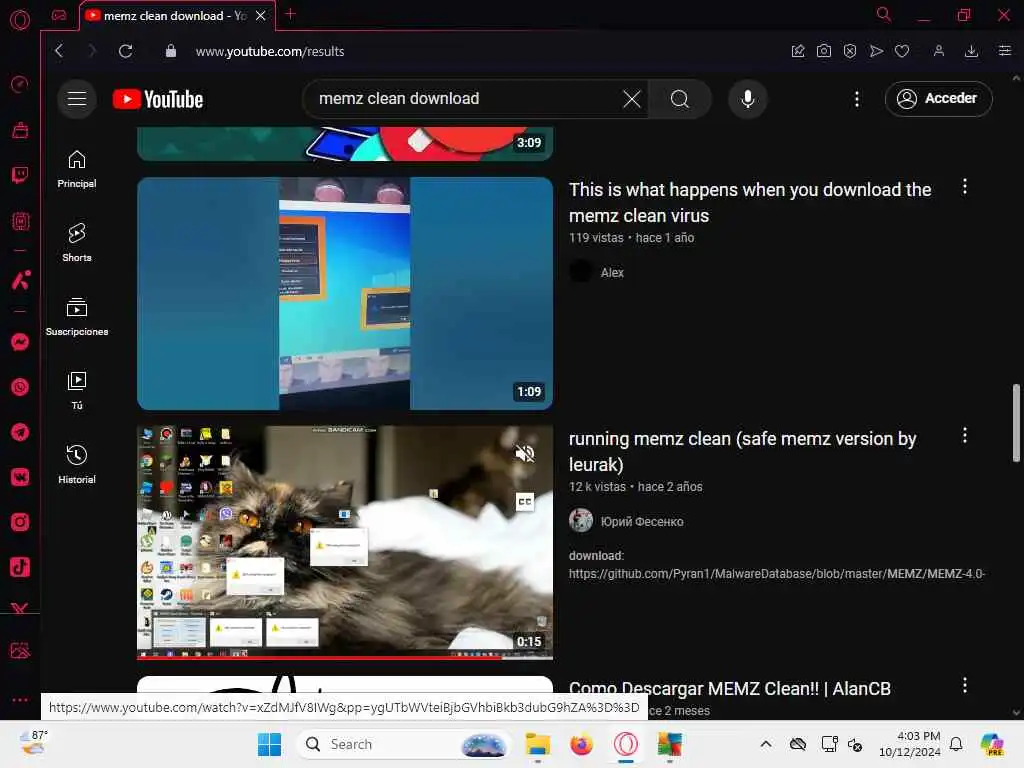
Task: Add page to bookmarks heart icon
Action: point(902,51)
